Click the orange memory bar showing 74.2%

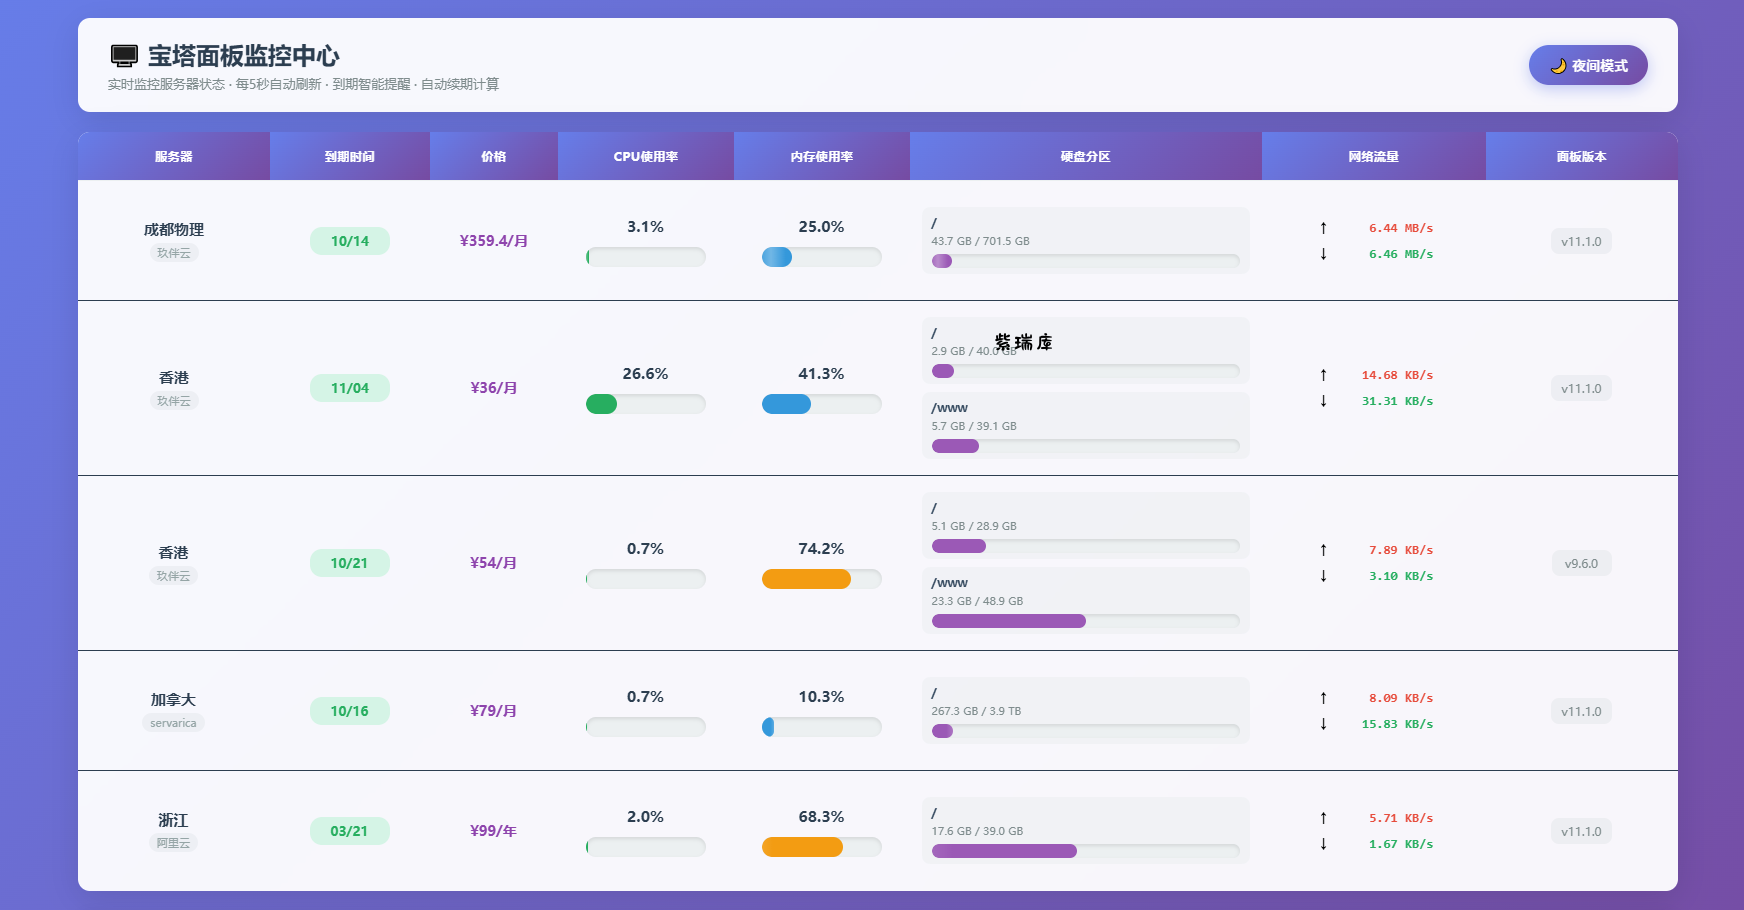pos(806,579)
